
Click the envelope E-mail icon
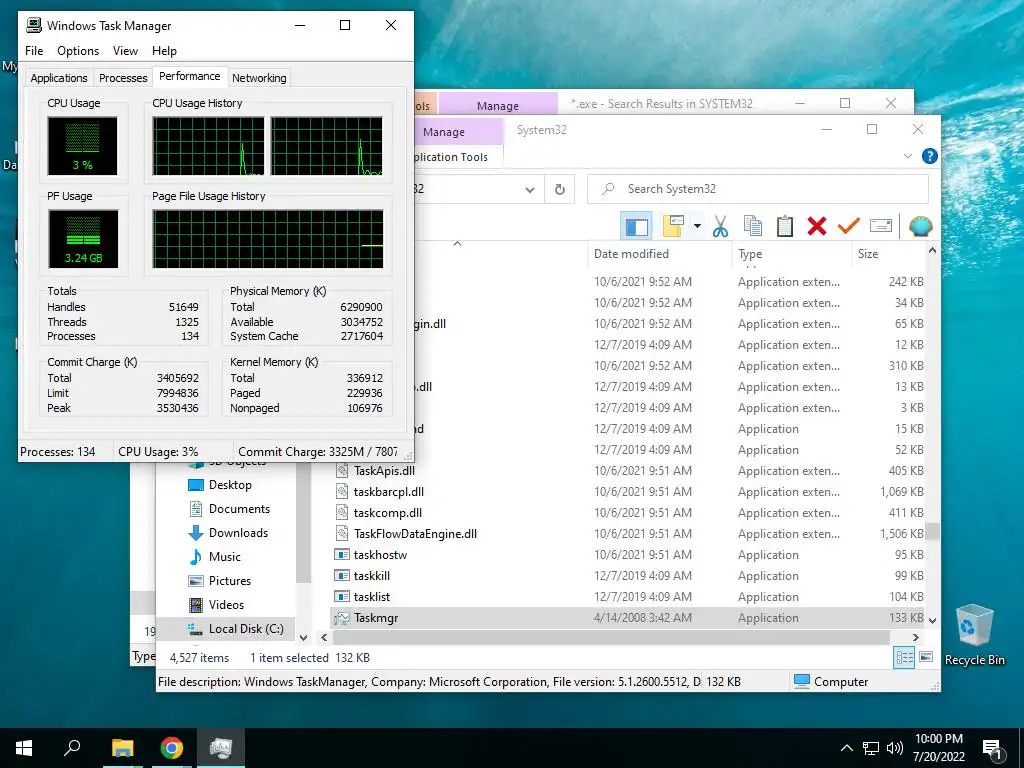pyautogui.click(x=881, y=226)
